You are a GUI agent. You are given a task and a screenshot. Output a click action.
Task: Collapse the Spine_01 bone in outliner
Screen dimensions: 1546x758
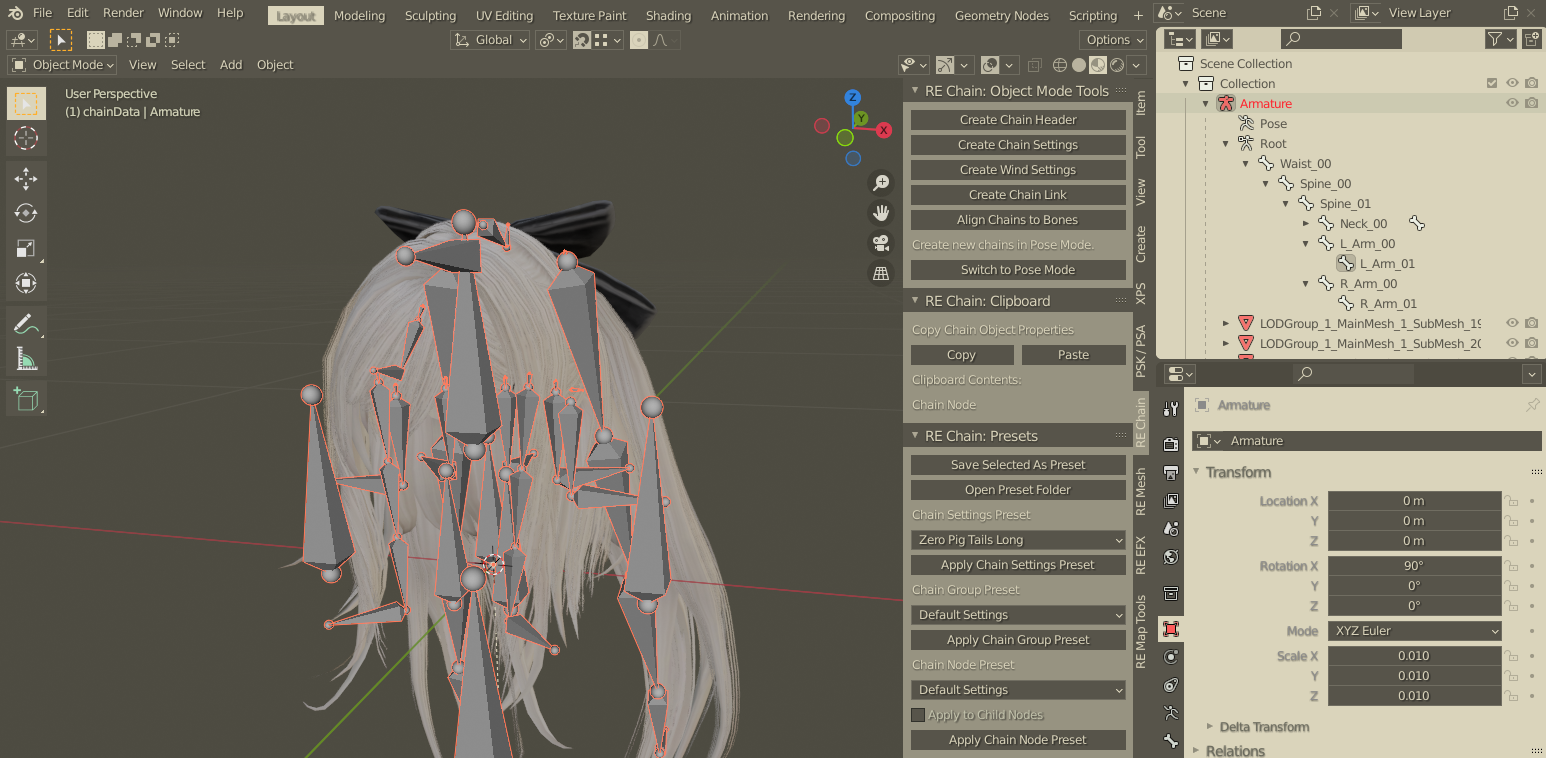[x=1287, y=203]
